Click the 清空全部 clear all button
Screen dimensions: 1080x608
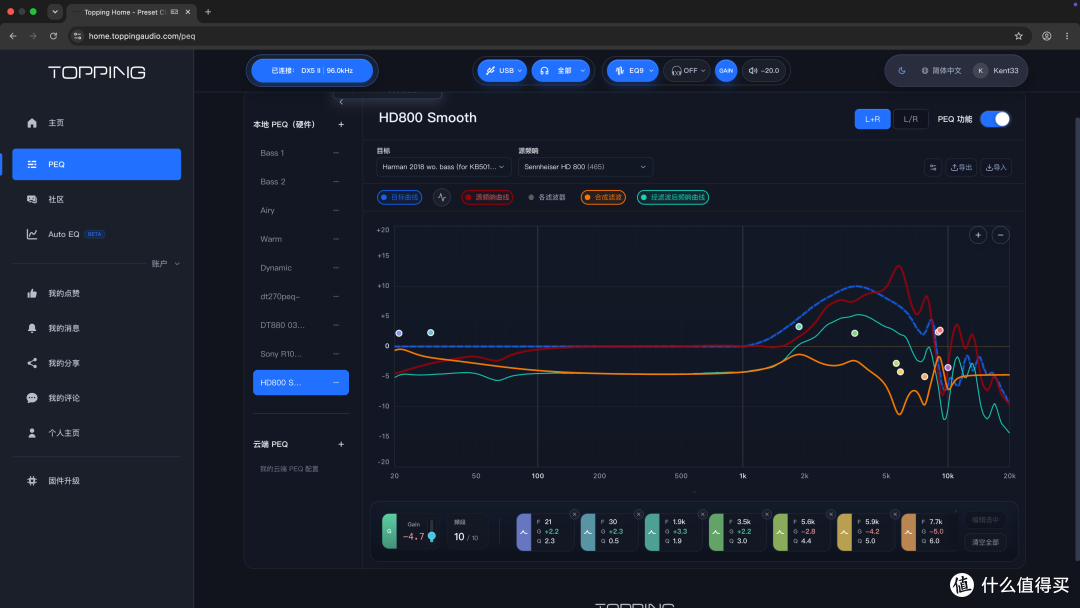(985, 543)
